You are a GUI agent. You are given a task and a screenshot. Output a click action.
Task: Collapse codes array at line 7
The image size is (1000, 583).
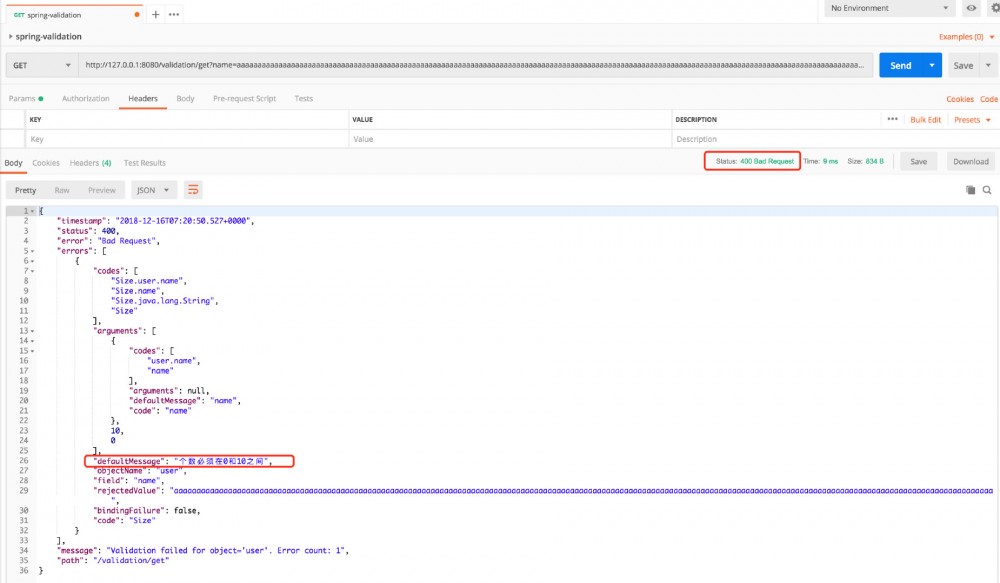33,271
